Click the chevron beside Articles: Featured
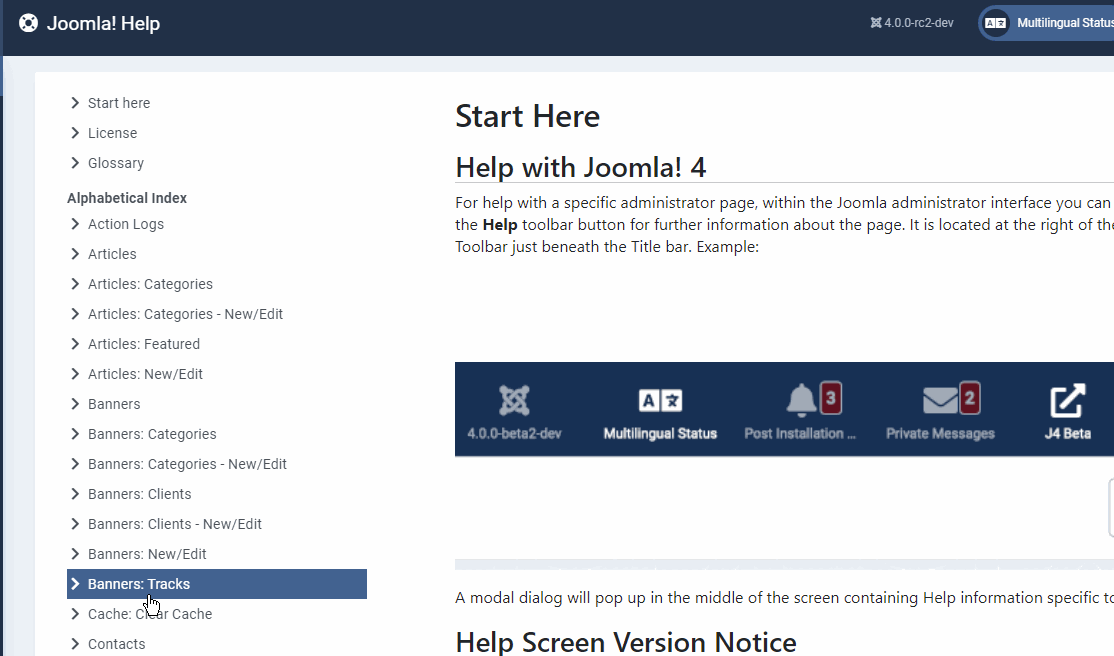Screen dimensions: 1114x656 point(75,344)
